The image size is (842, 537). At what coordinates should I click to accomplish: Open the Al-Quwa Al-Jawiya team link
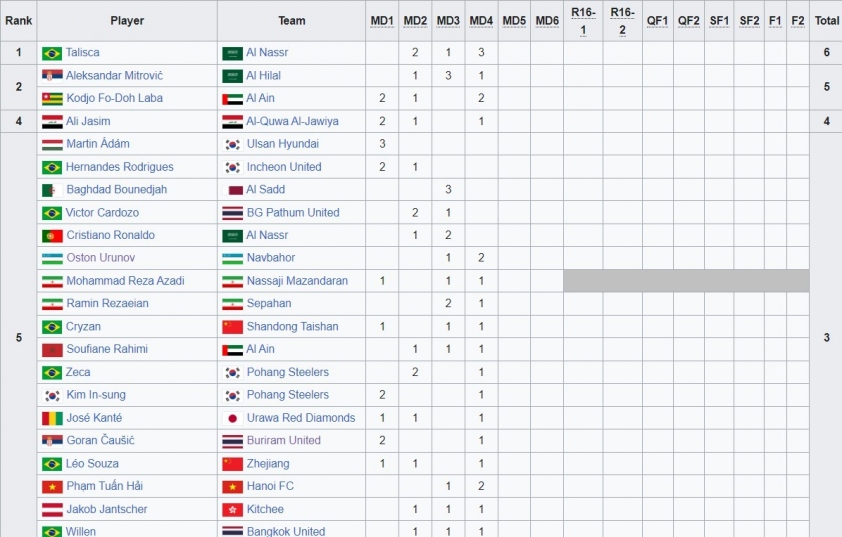coord(292,122)
